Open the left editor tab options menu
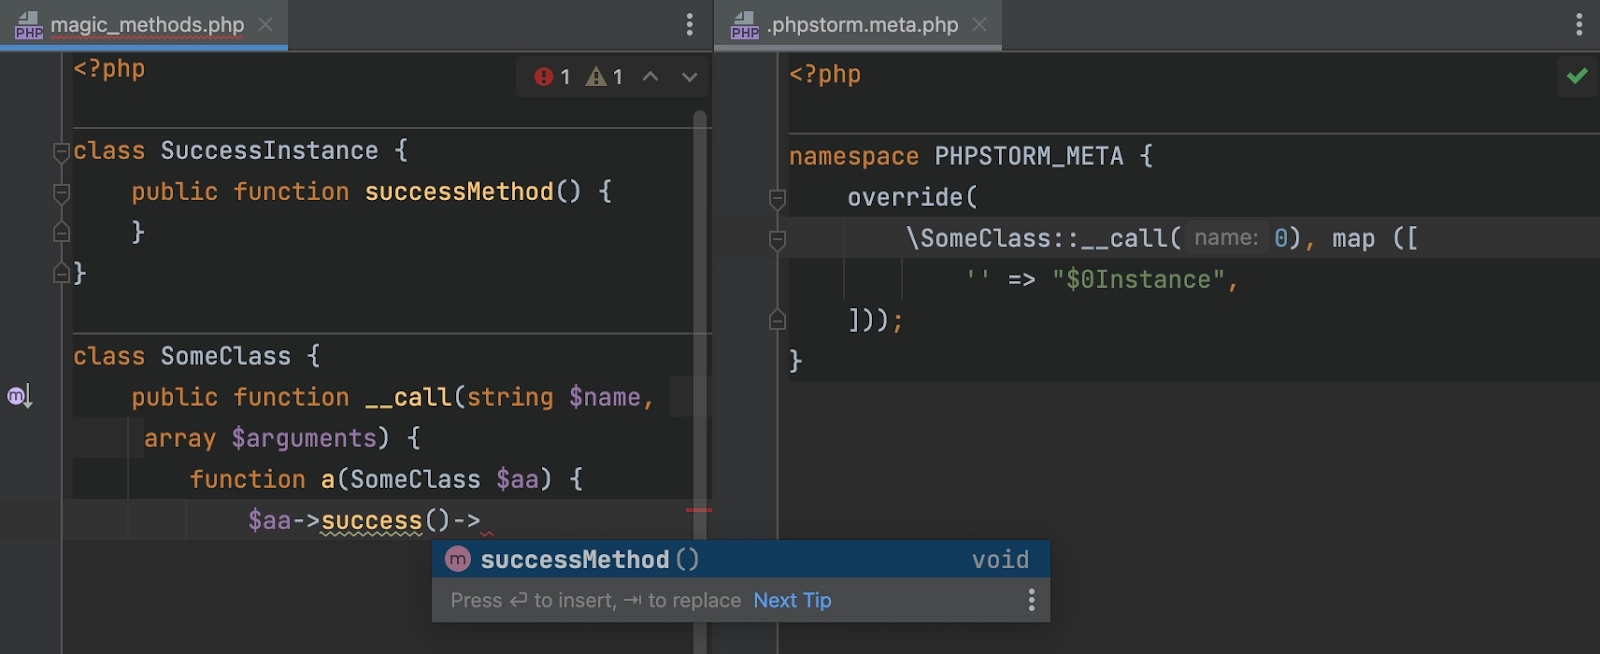Viewport: 1600px width, 654px height. tap(689, 25)
